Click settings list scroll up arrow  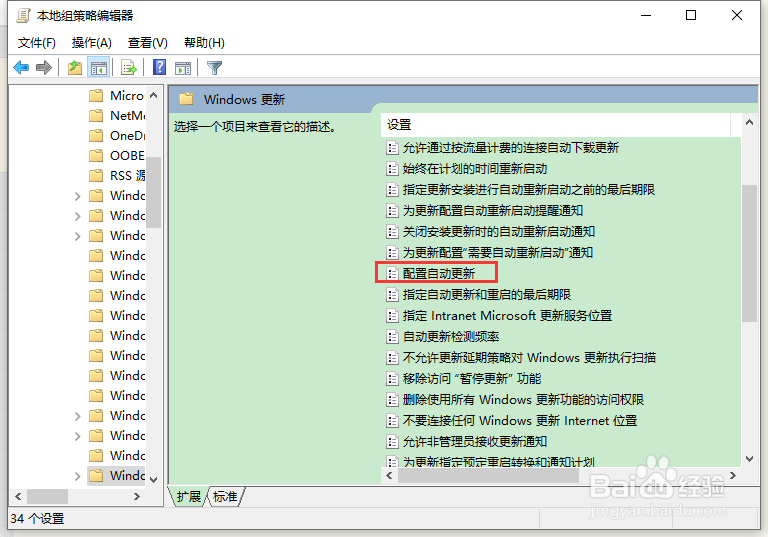click(749, 122)
